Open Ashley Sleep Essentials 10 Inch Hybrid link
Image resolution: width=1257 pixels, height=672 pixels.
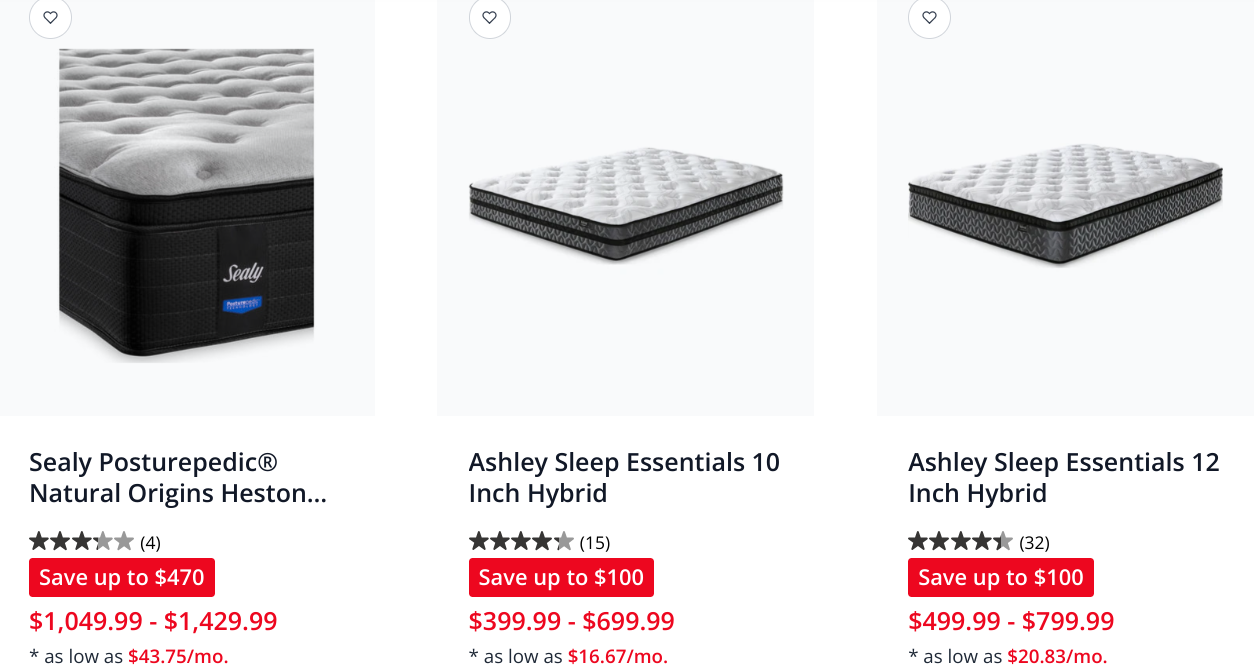click(624, 478)
